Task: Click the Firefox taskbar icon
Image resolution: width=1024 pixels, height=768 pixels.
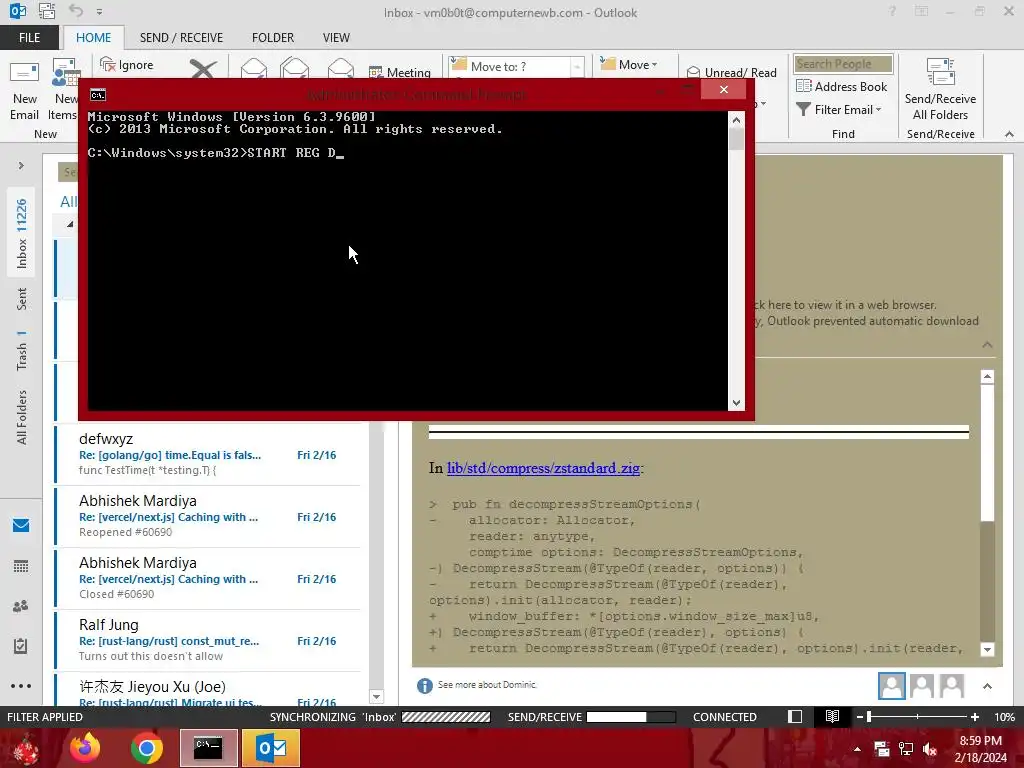Action: (x=85, y=748)
